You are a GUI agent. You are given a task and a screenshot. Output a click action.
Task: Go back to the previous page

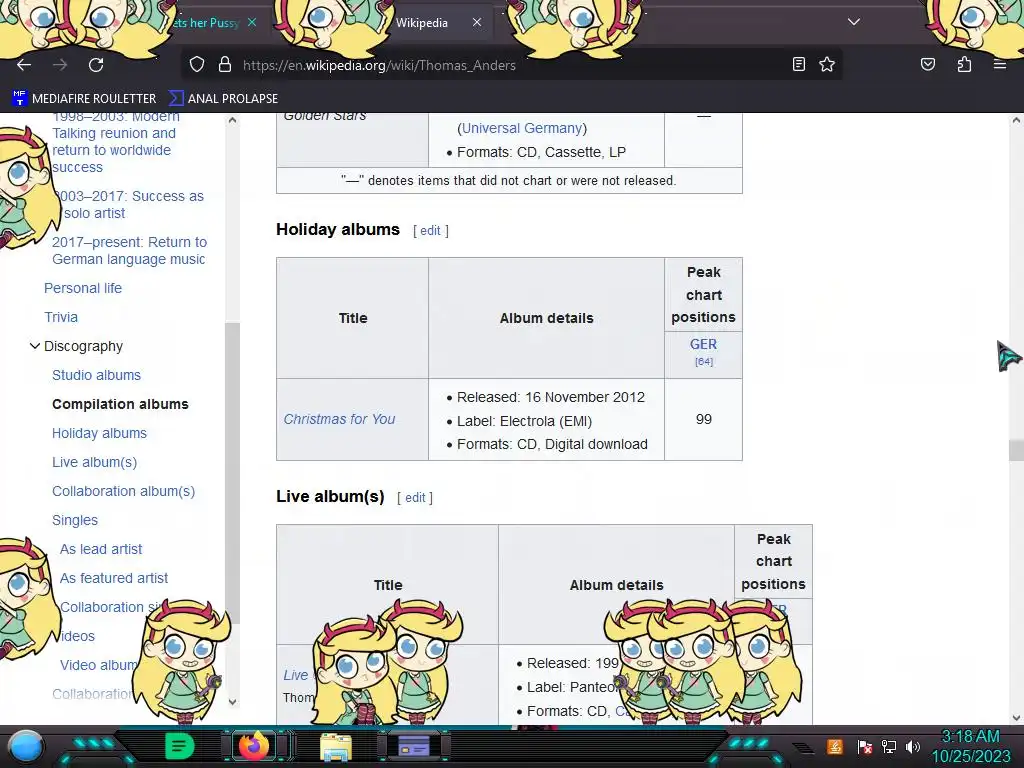pyautogui.click(x=24, y=65)
